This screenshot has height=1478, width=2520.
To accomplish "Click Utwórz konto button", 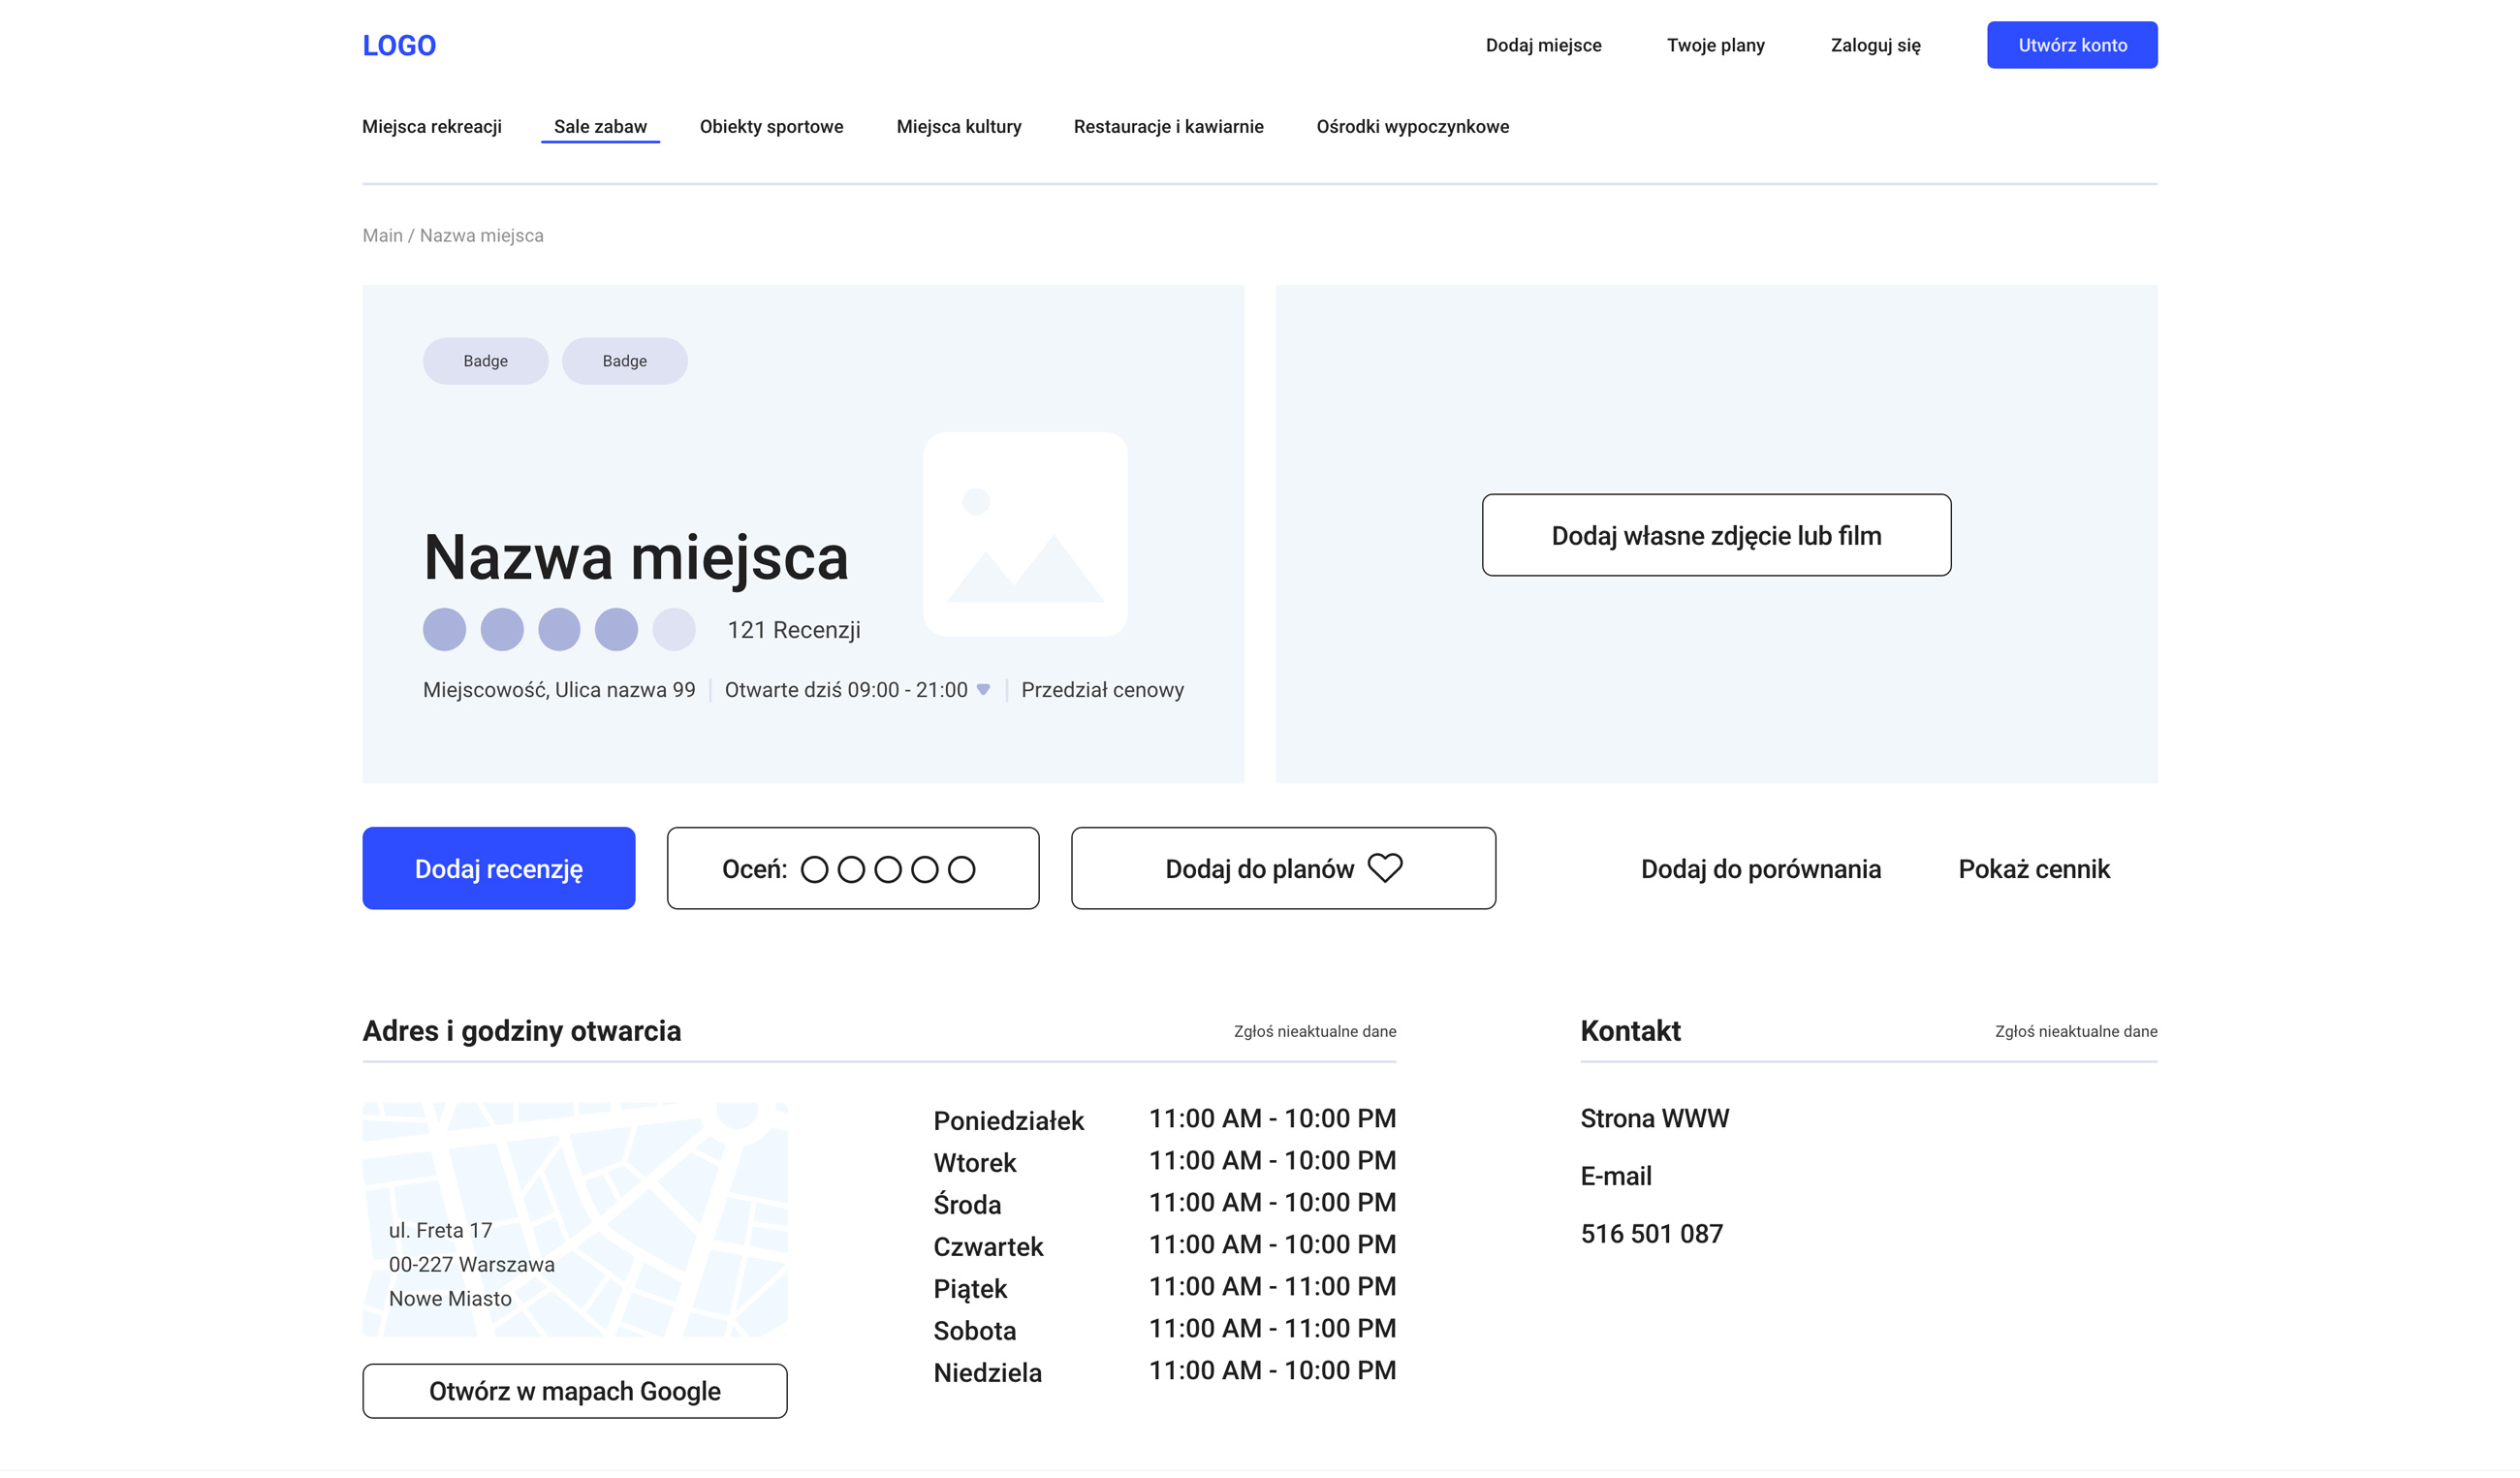I will (2071, 45).
